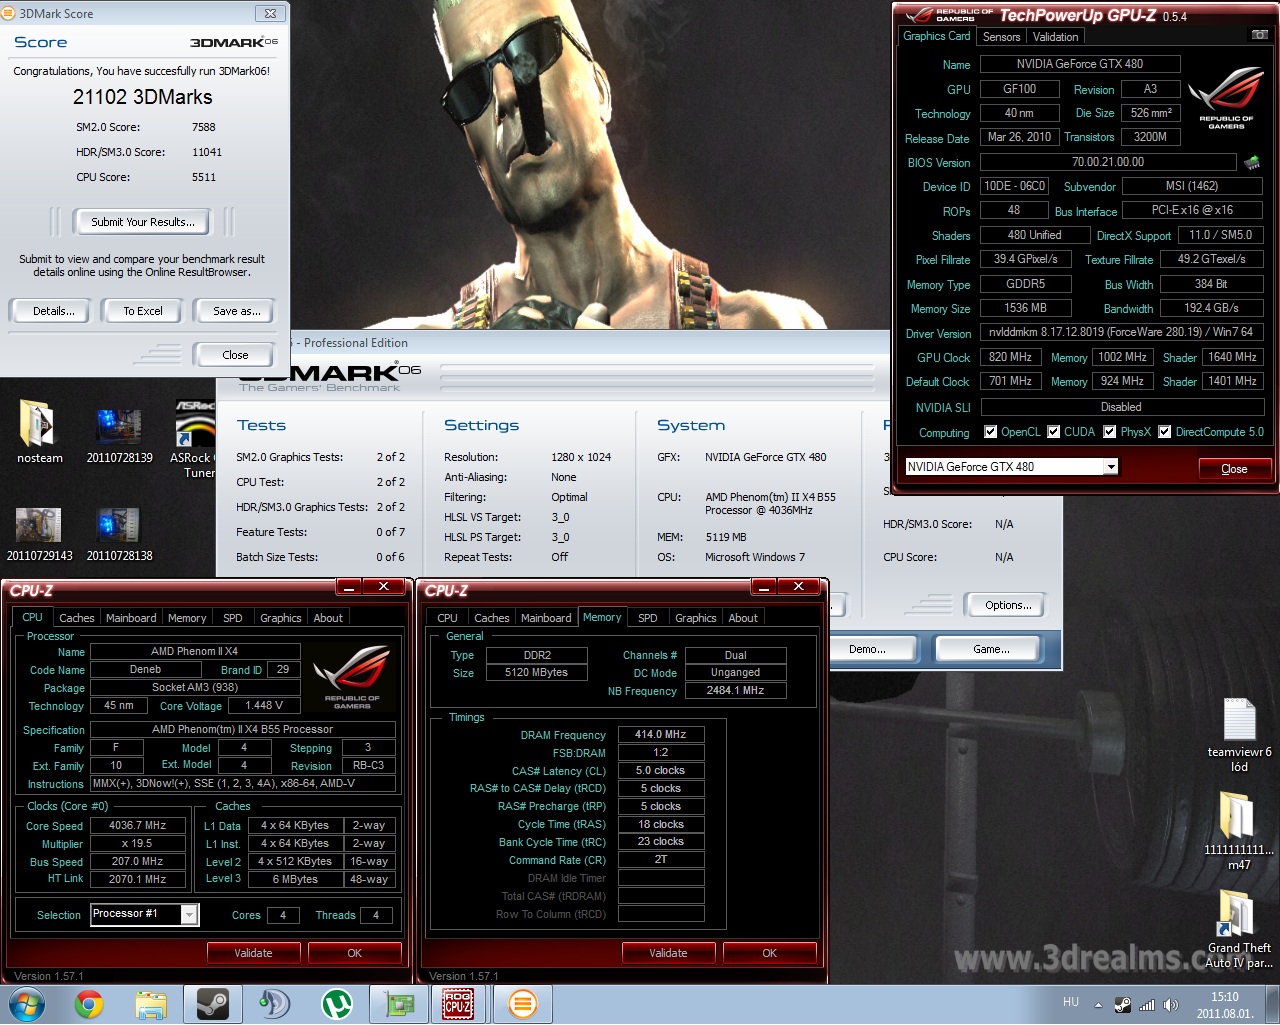Select the teamviewr6 lód desktop file

coord(1239,735)
